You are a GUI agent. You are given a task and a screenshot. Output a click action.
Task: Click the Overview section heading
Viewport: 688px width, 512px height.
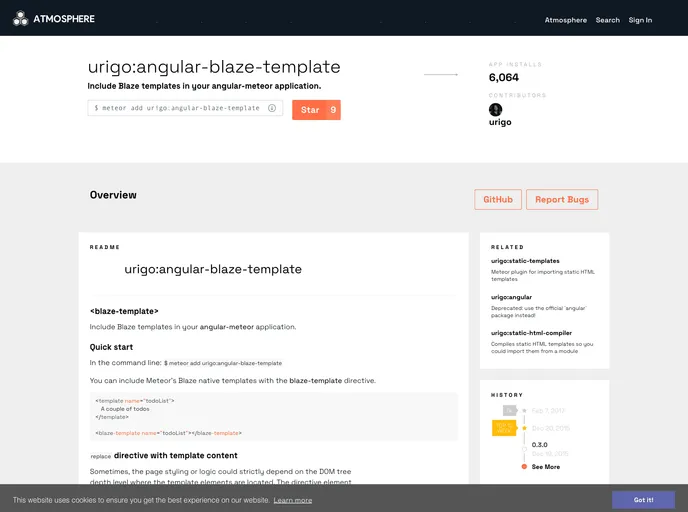click(x=113, y=195)
